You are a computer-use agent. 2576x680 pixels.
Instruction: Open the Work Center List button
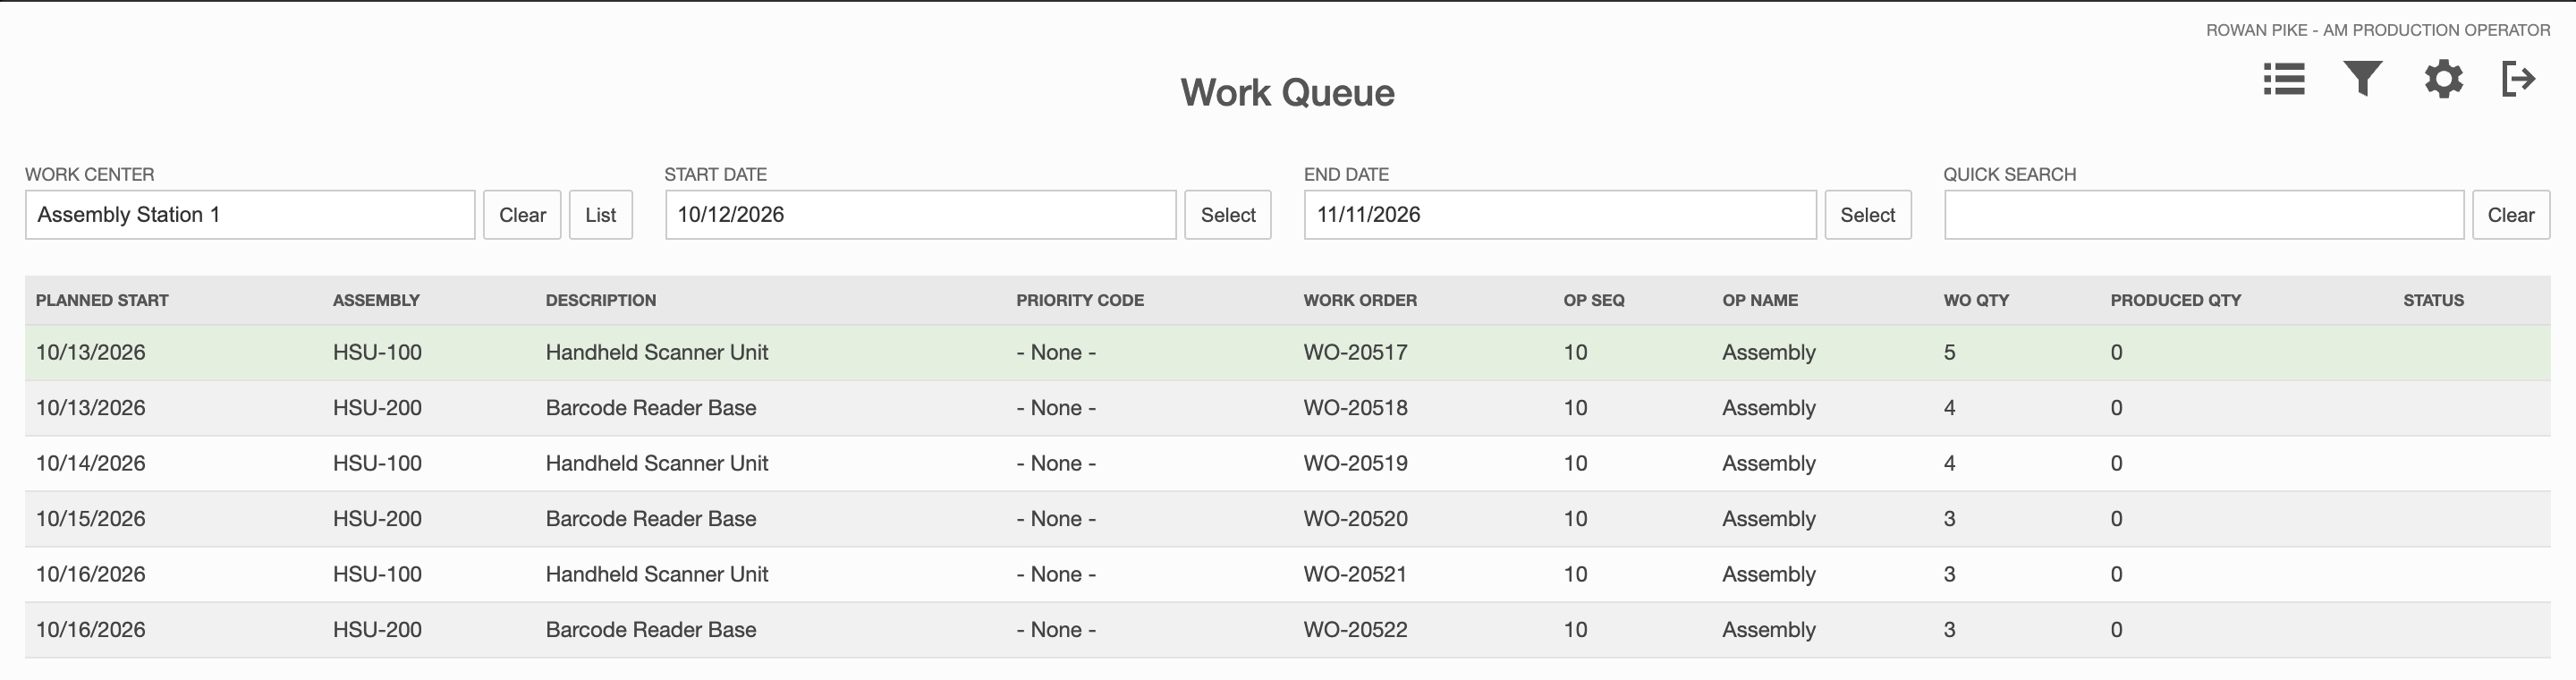coord(601,215)
